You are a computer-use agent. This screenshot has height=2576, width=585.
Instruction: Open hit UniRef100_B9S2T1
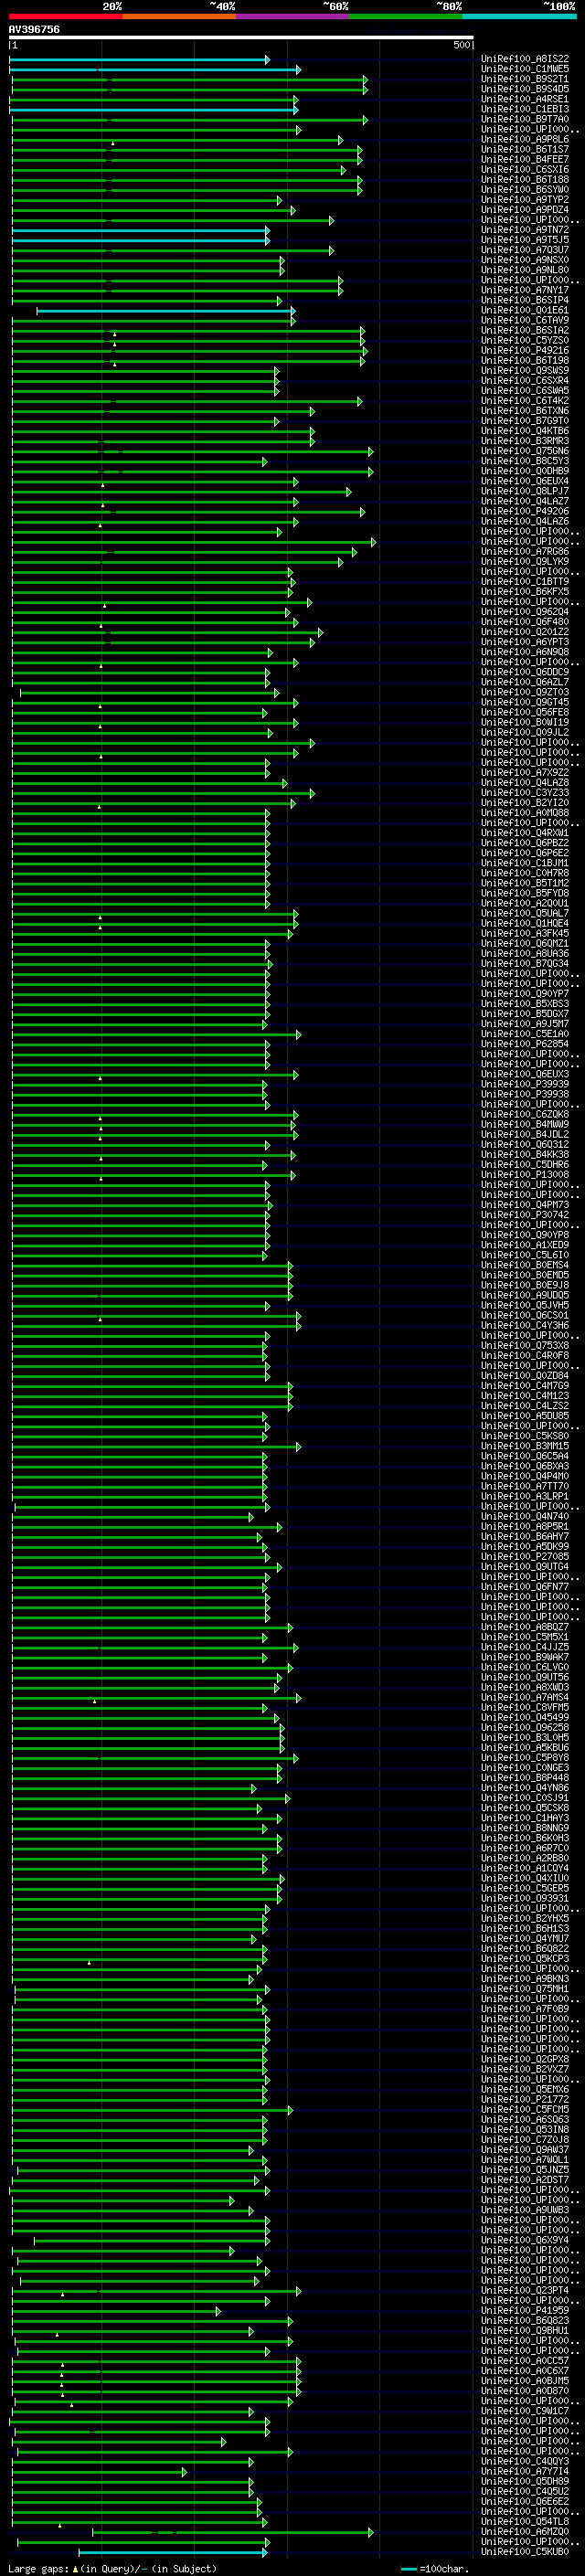525,79
